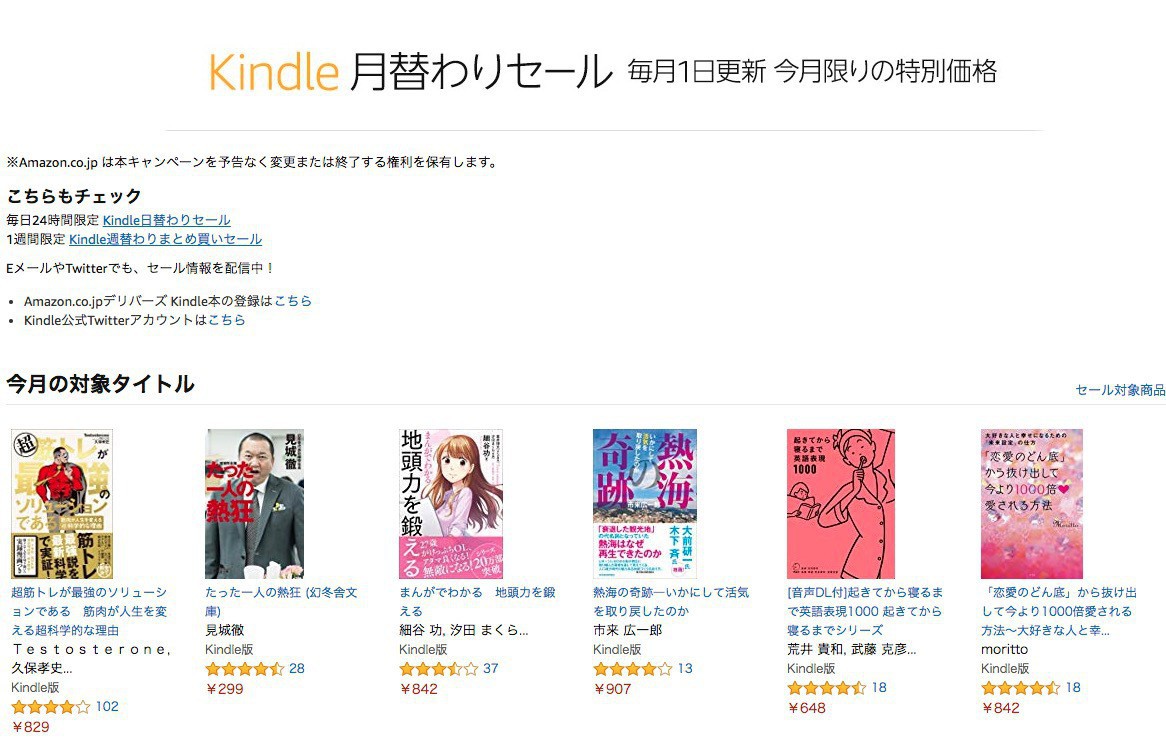The height and width of the screenshot is (745, 1166).
Task: Click こちら link for Amazon.co.jpデリバーズ registration
Action: tap(293, 301)
